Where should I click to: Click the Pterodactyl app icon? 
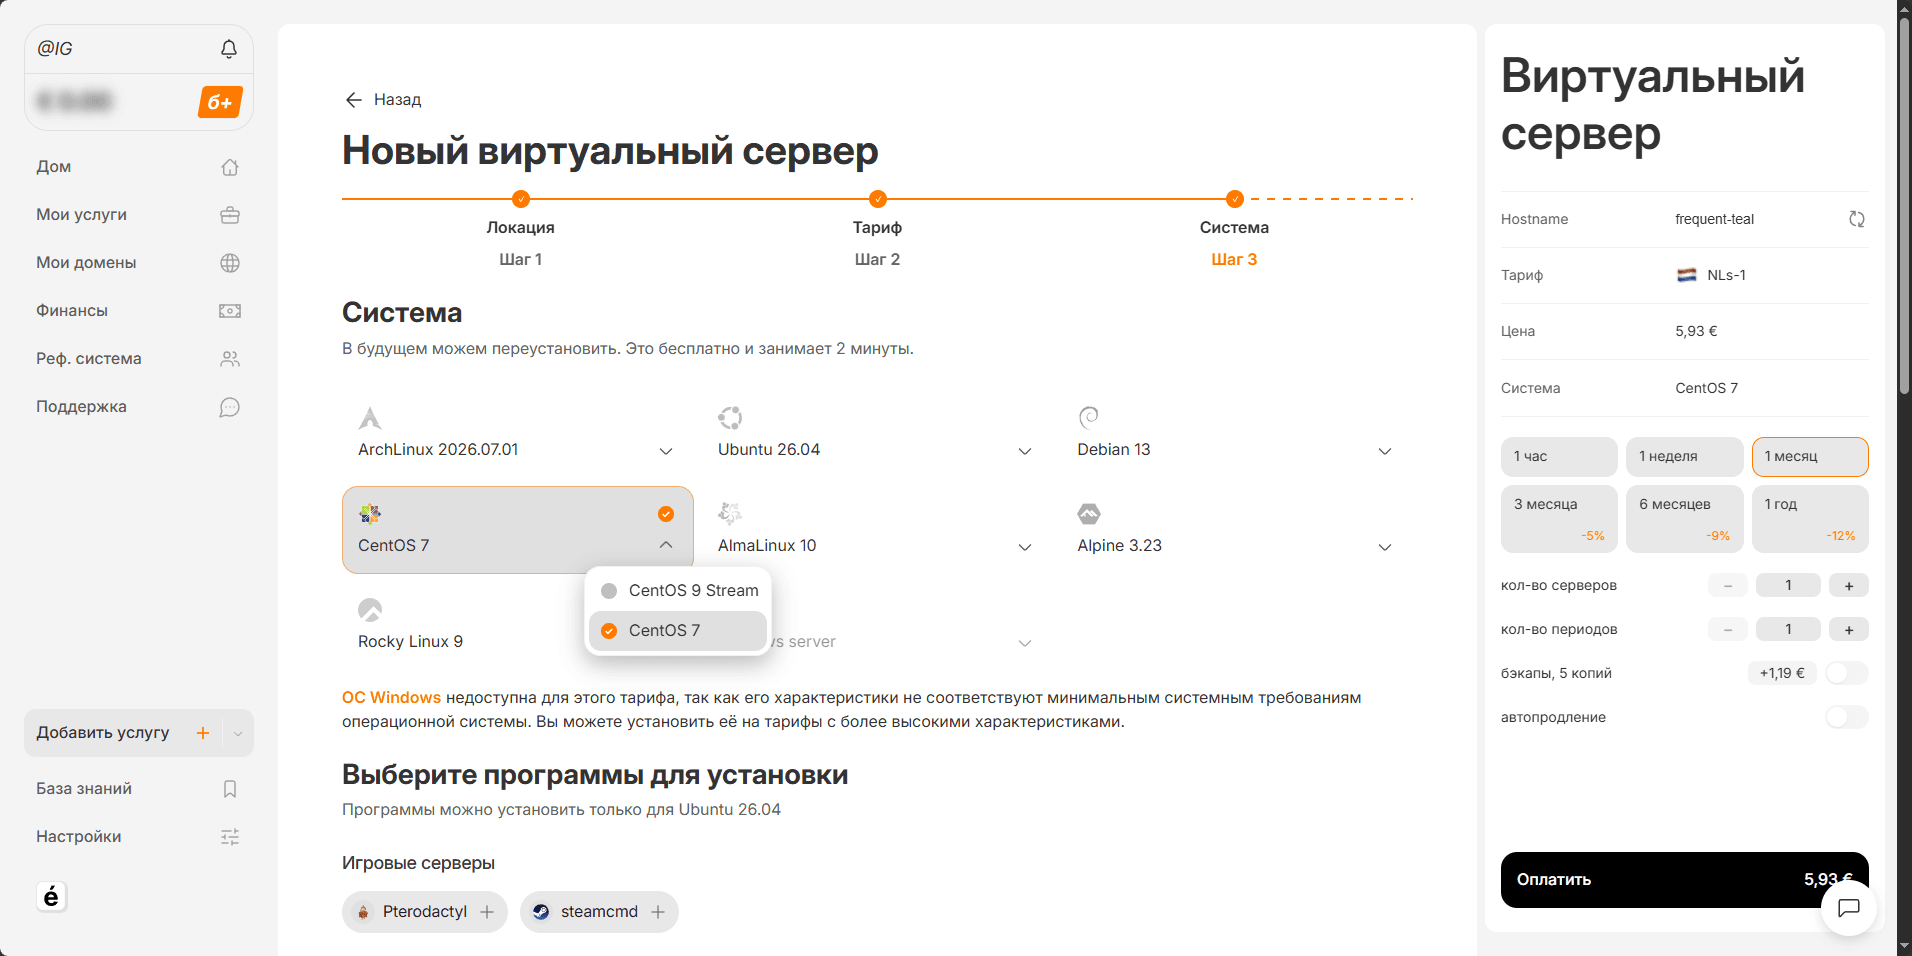click(x=364, y=912)
